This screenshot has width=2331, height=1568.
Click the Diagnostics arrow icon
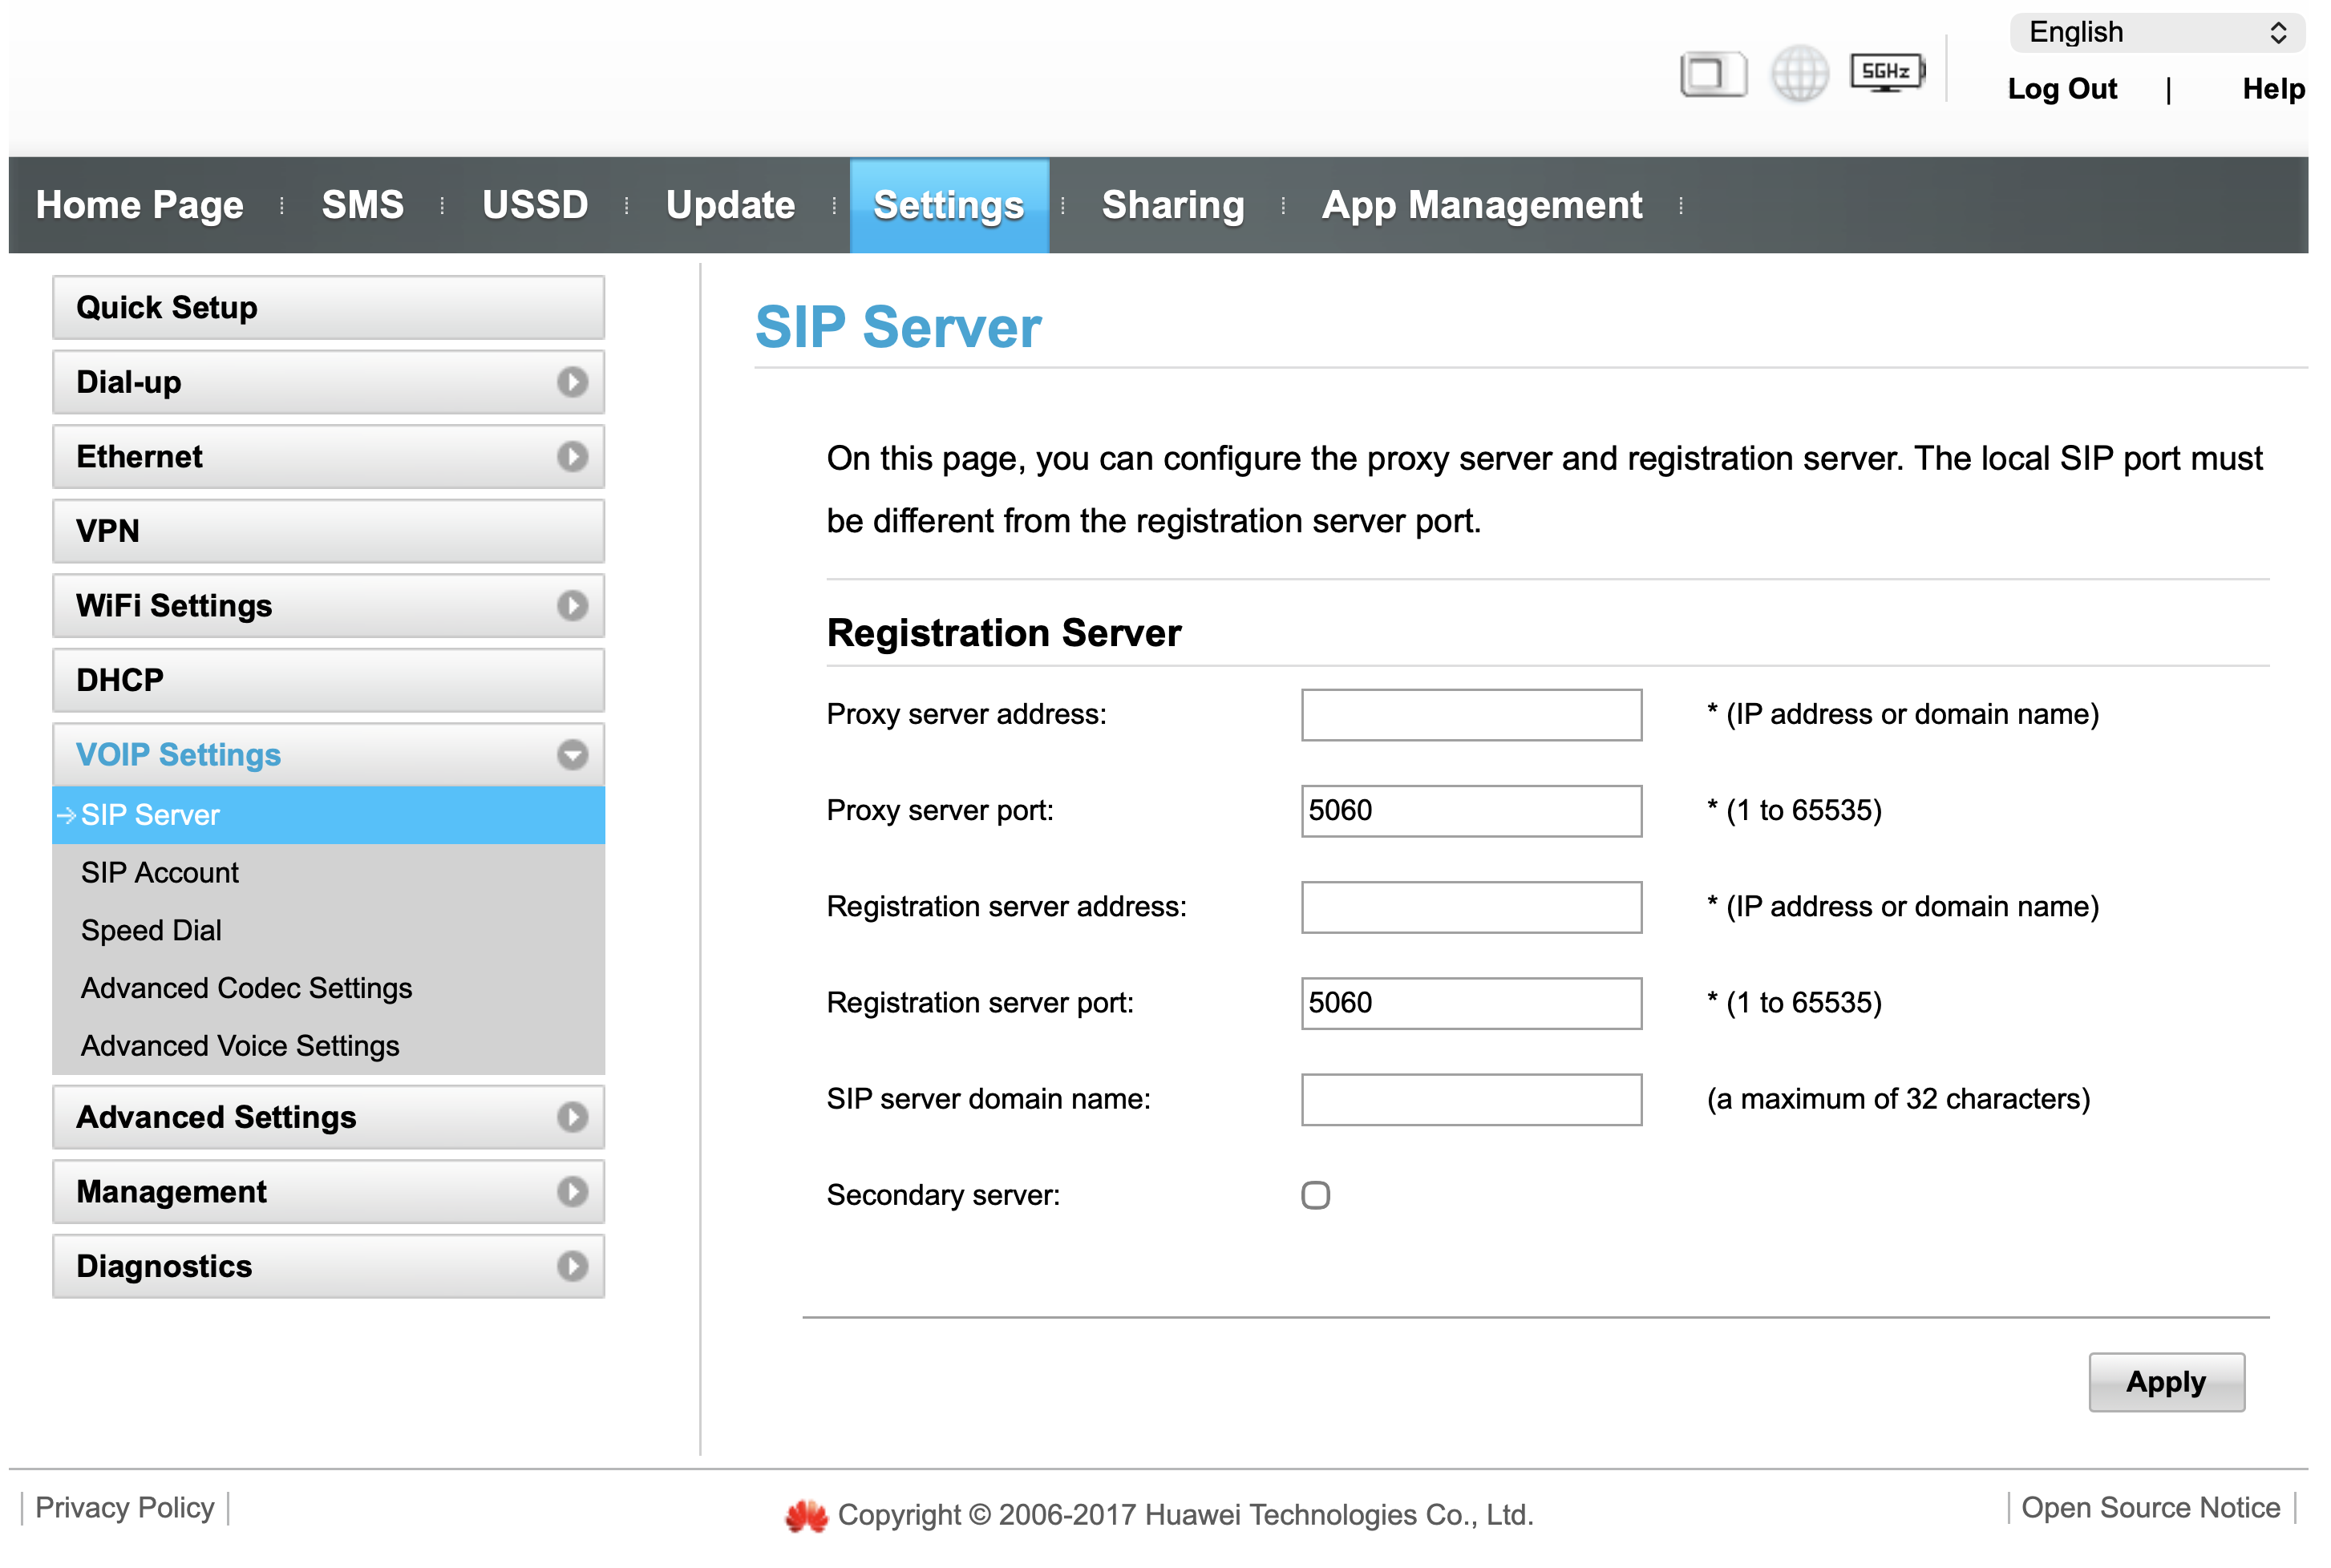[x=572, y=1266]
